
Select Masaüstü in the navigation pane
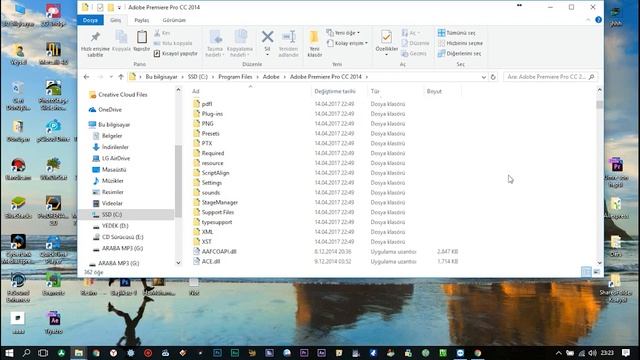[x=109, y=169]
